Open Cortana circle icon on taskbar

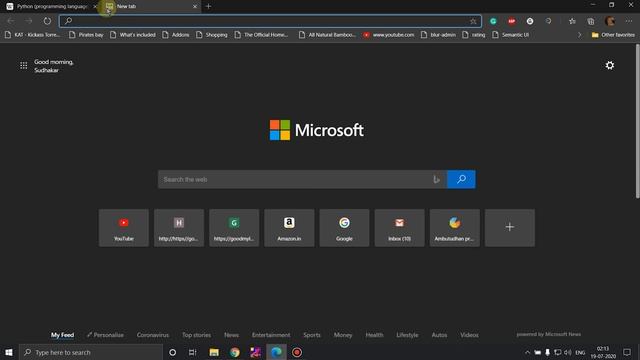pyautogui.click(x=172, y=352)
